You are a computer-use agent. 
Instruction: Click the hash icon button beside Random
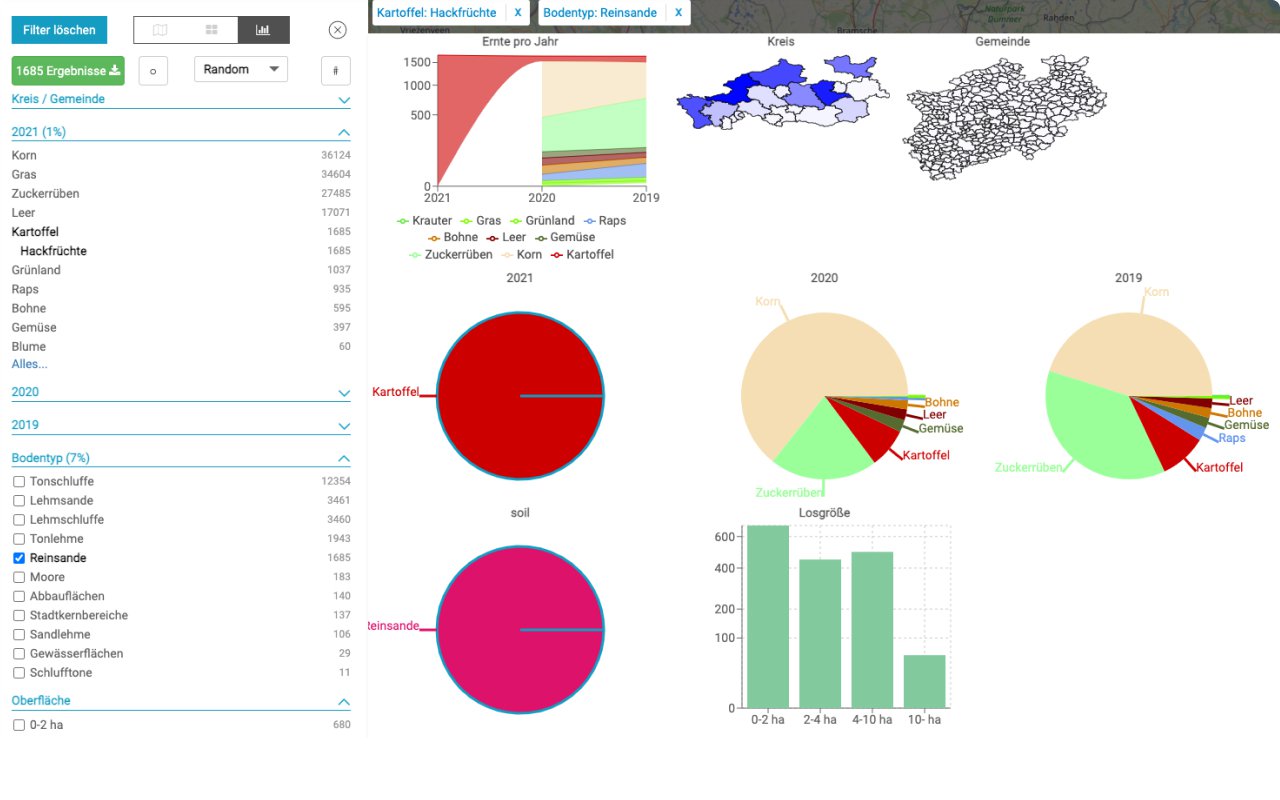[336, 71]
